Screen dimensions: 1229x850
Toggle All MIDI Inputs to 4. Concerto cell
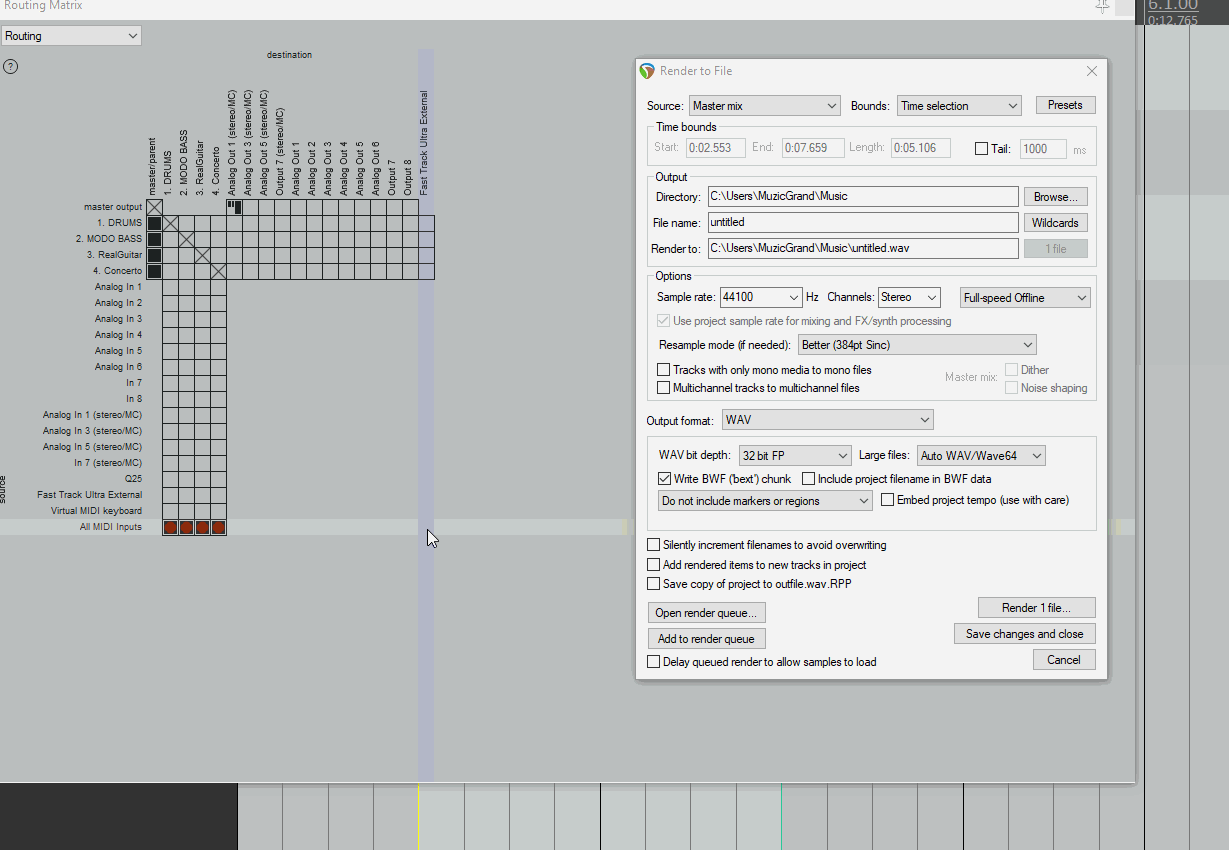[218, 527]
